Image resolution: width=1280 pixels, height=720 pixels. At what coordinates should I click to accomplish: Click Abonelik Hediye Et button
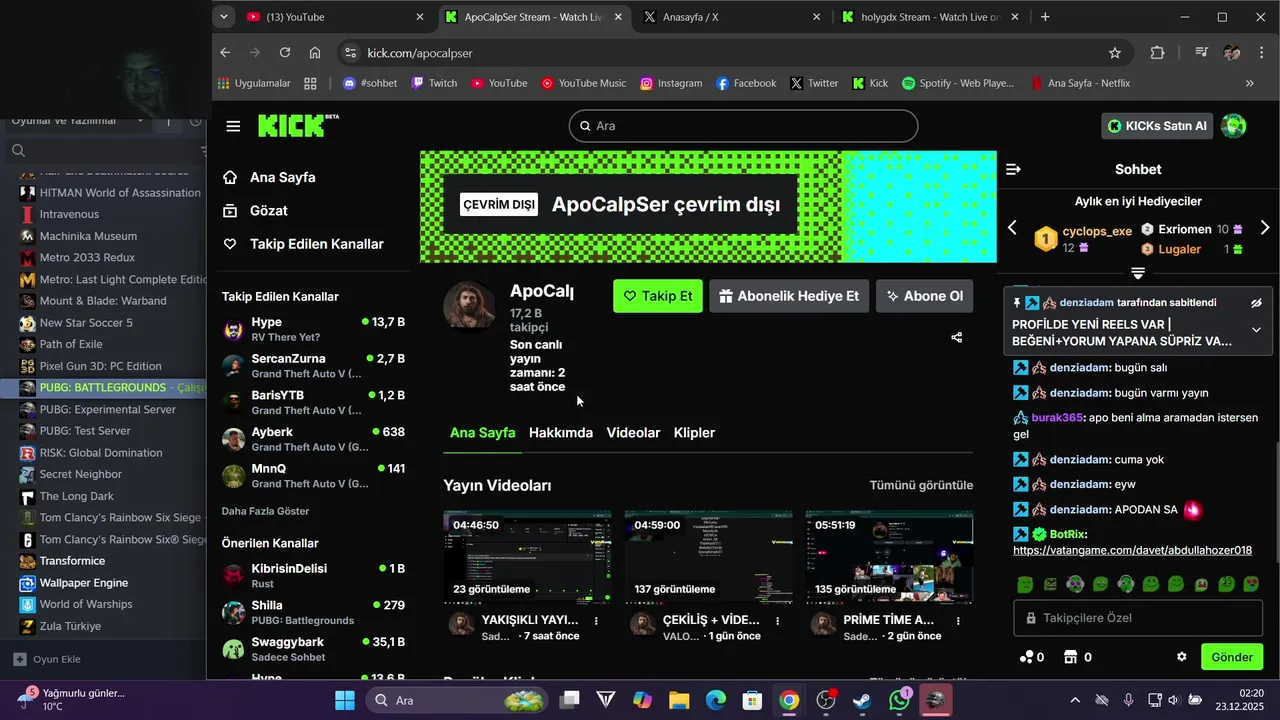click(x=789, y=296)
